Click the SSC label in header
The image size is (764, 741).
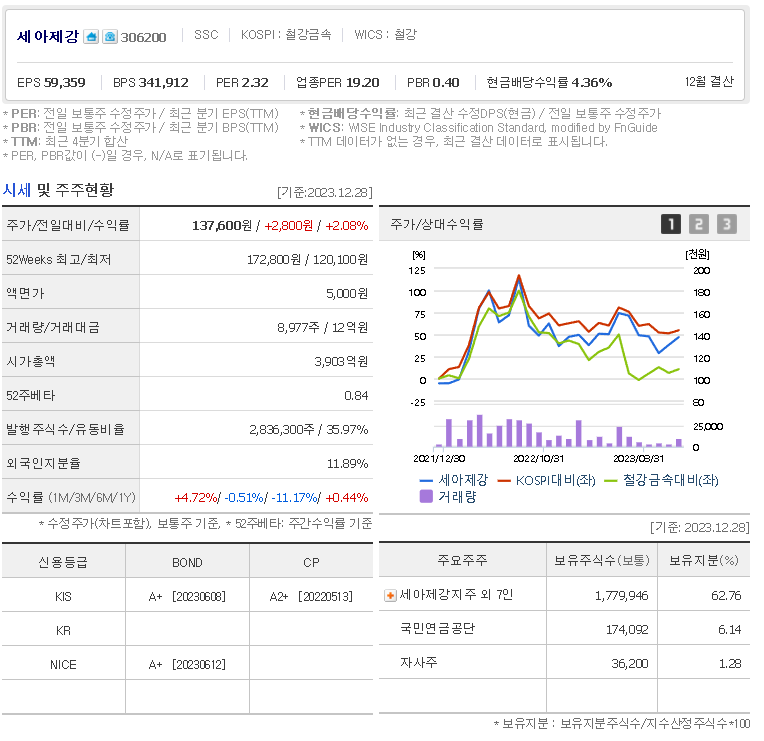coord(206,35)
